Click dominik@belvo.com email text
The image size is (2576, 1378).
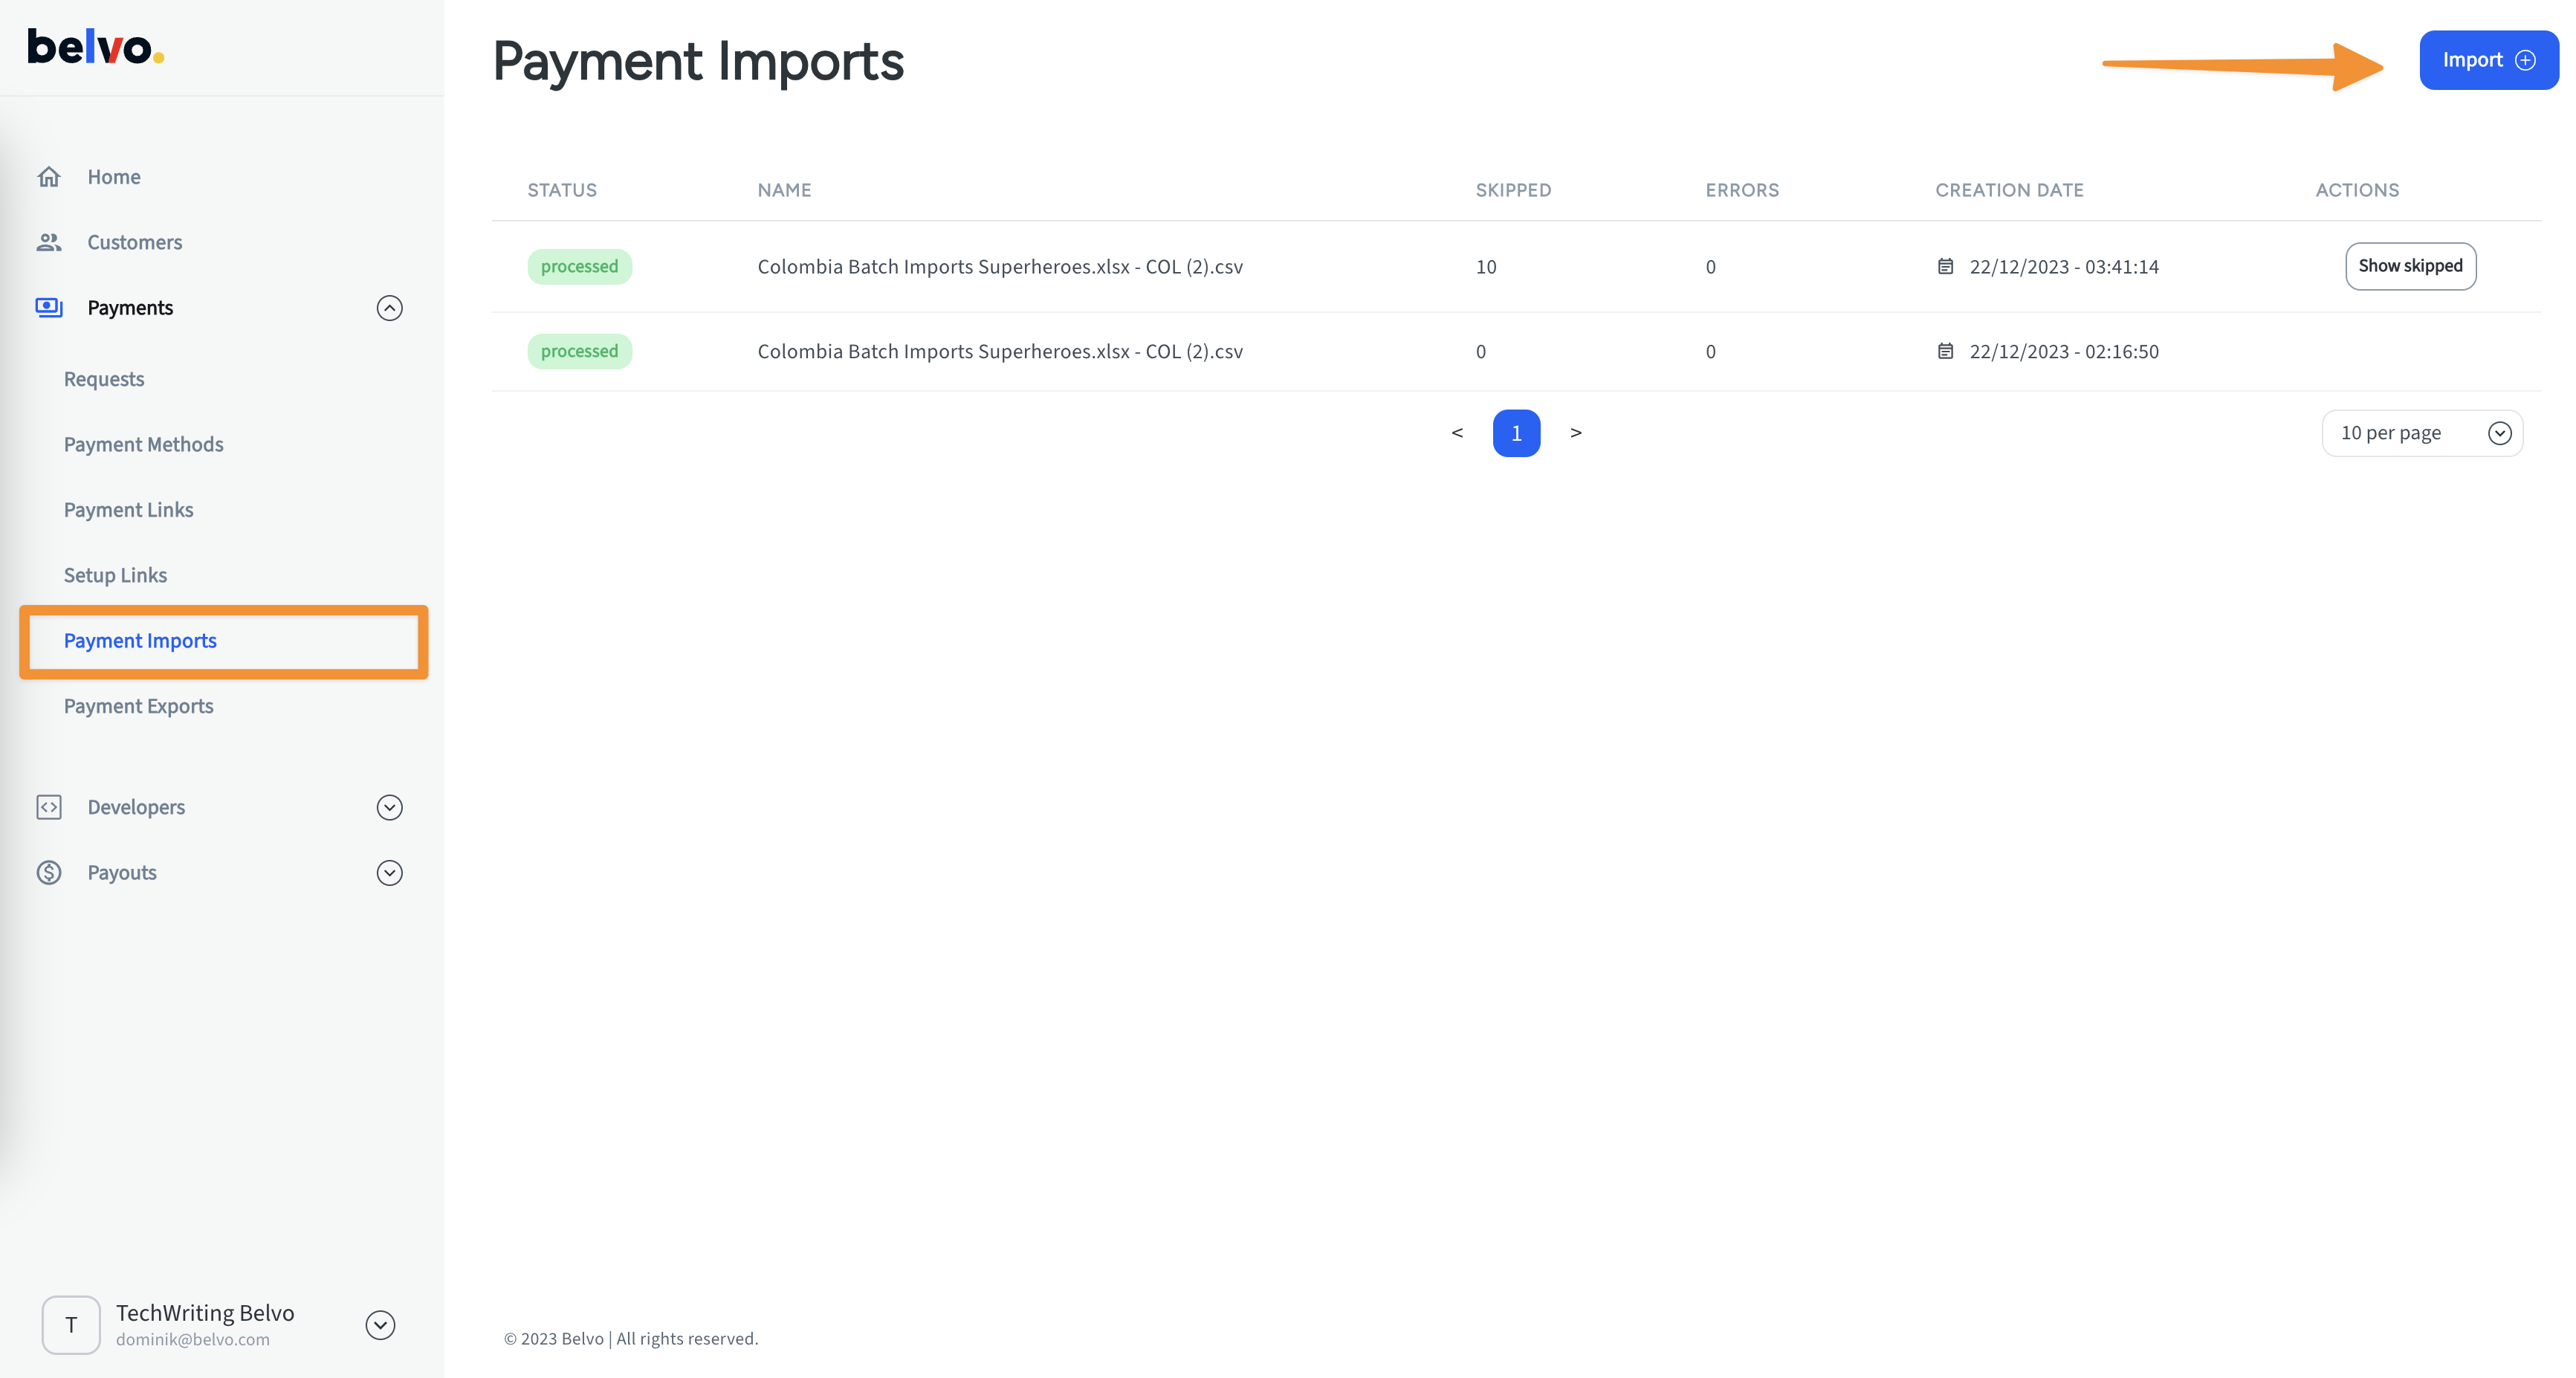[193, 1340]
